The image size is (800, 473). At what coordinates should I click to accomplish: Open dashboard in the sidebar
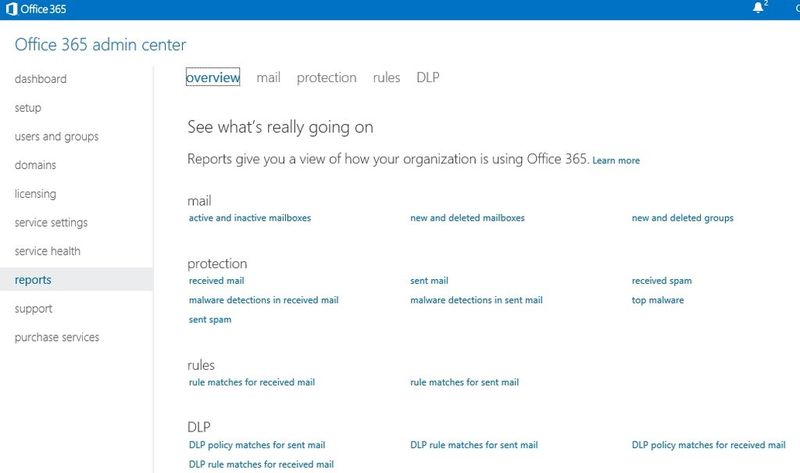tap(40, 79)
